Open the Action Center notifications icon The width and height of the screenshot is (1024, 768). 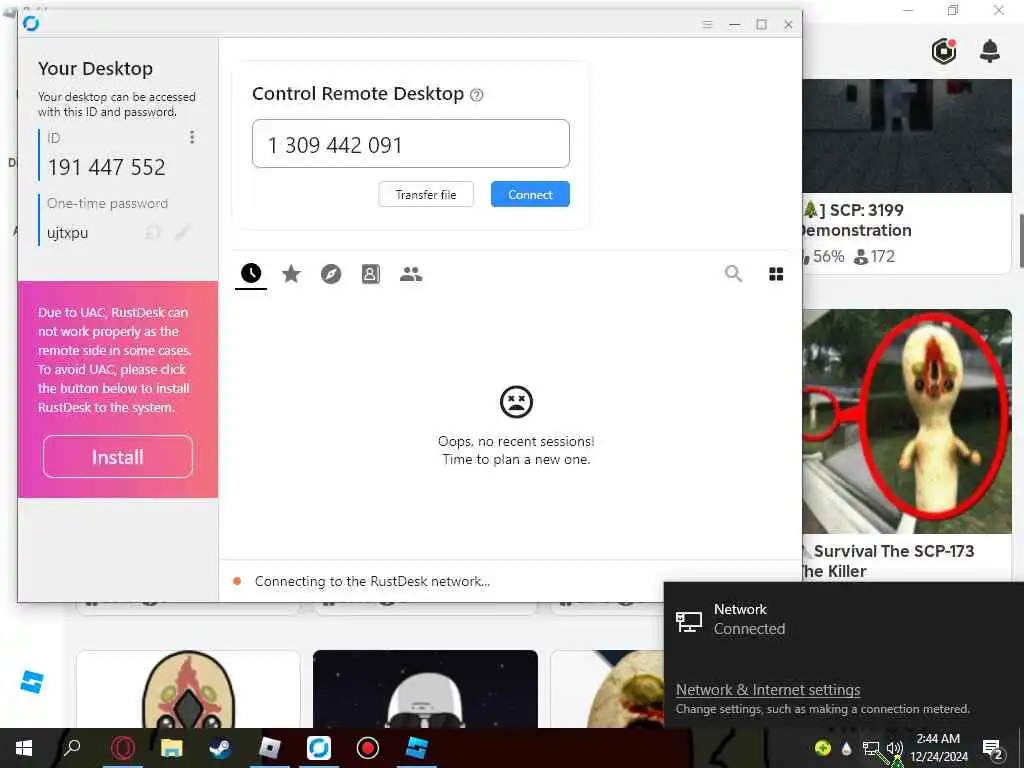[993, 748]
